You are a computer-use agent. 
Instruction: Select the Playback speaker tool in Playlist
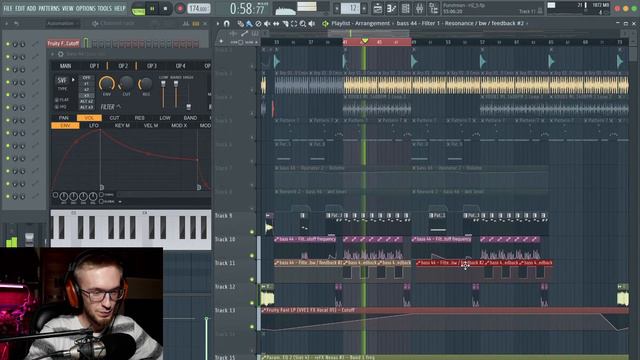point(312,24)
